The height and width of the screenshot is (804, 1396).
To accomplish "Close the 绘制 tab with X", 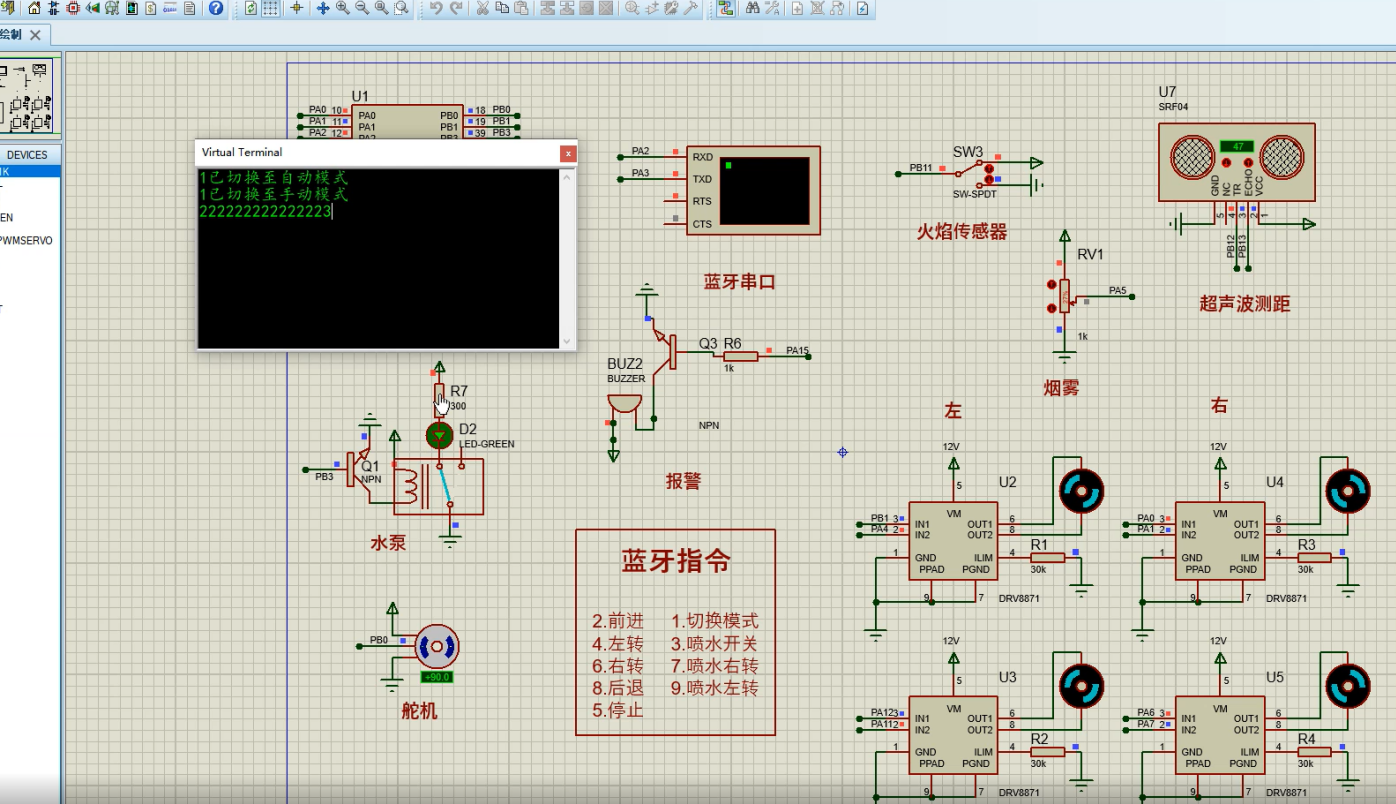I will tap(35, 34).
